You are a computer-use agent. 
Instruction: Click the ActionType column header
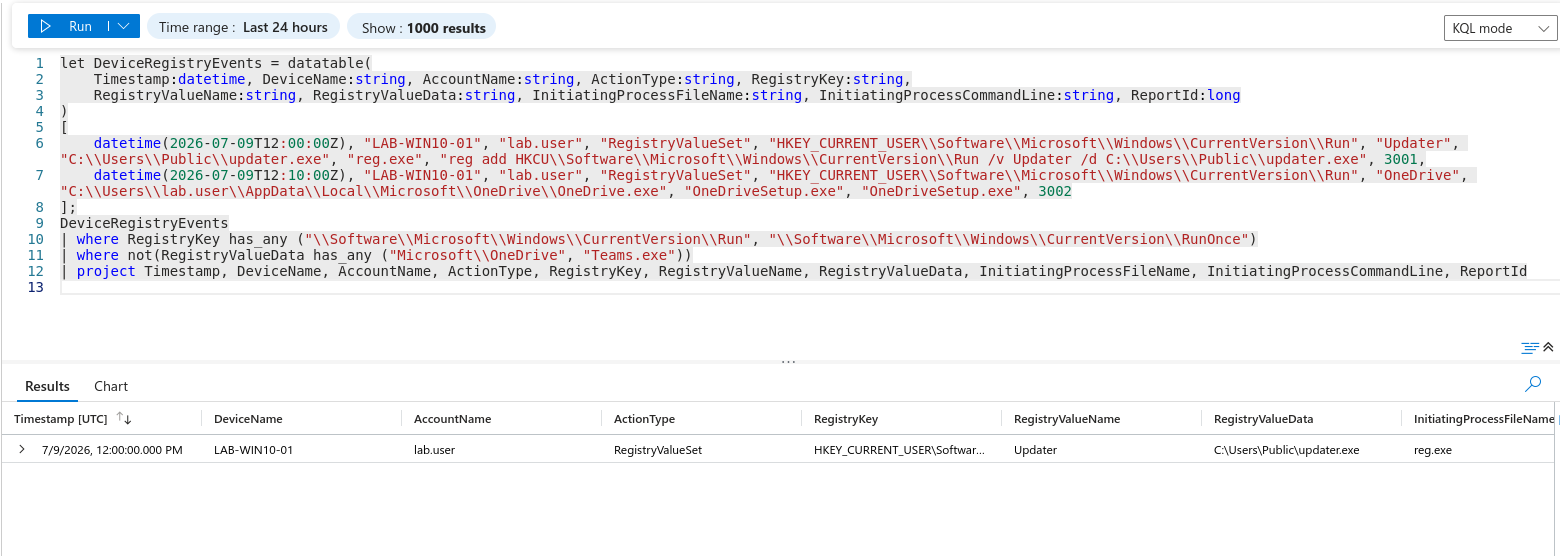pyautogui.click(x=644, y=419)
